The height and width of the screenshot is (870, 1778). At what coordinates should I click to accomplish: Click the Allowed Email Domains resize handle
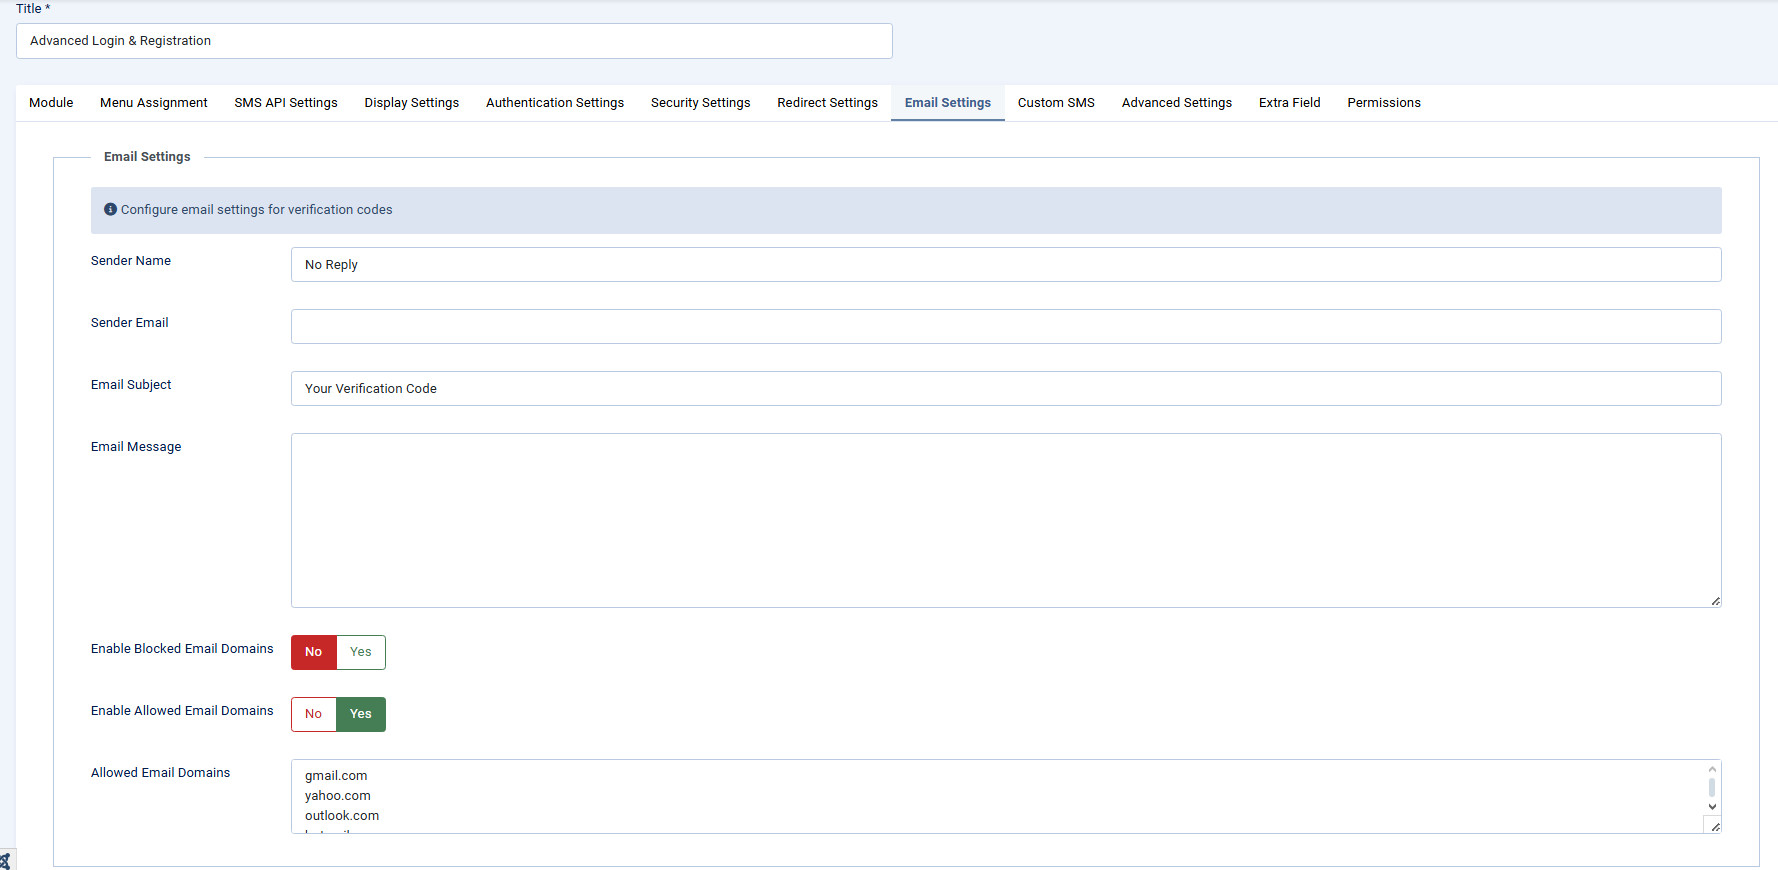(1715, 827)
